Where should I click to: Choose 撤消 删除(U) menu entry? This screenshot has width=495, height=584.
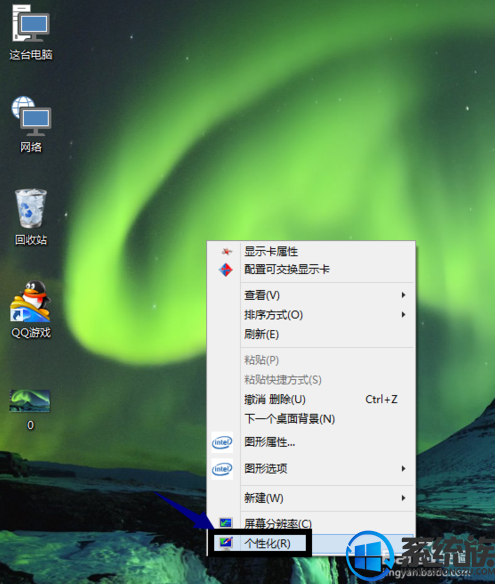tap(311, 400)
